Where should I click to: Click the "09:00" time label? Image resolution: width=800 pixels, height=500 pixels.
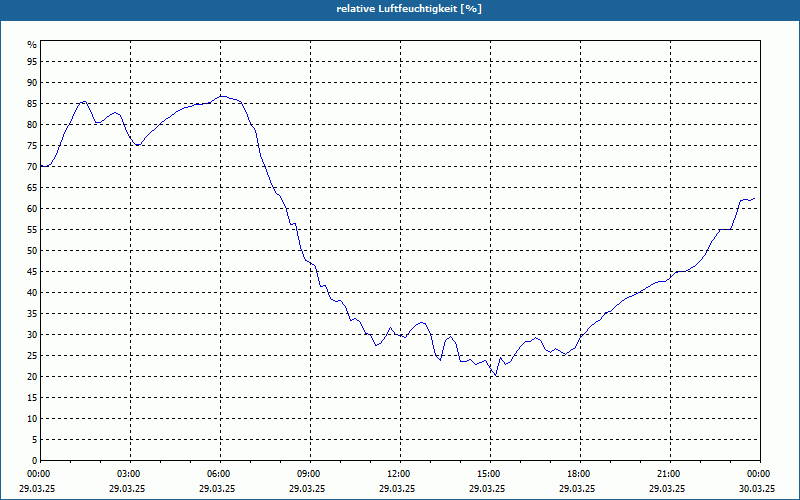tap(310, 474)
